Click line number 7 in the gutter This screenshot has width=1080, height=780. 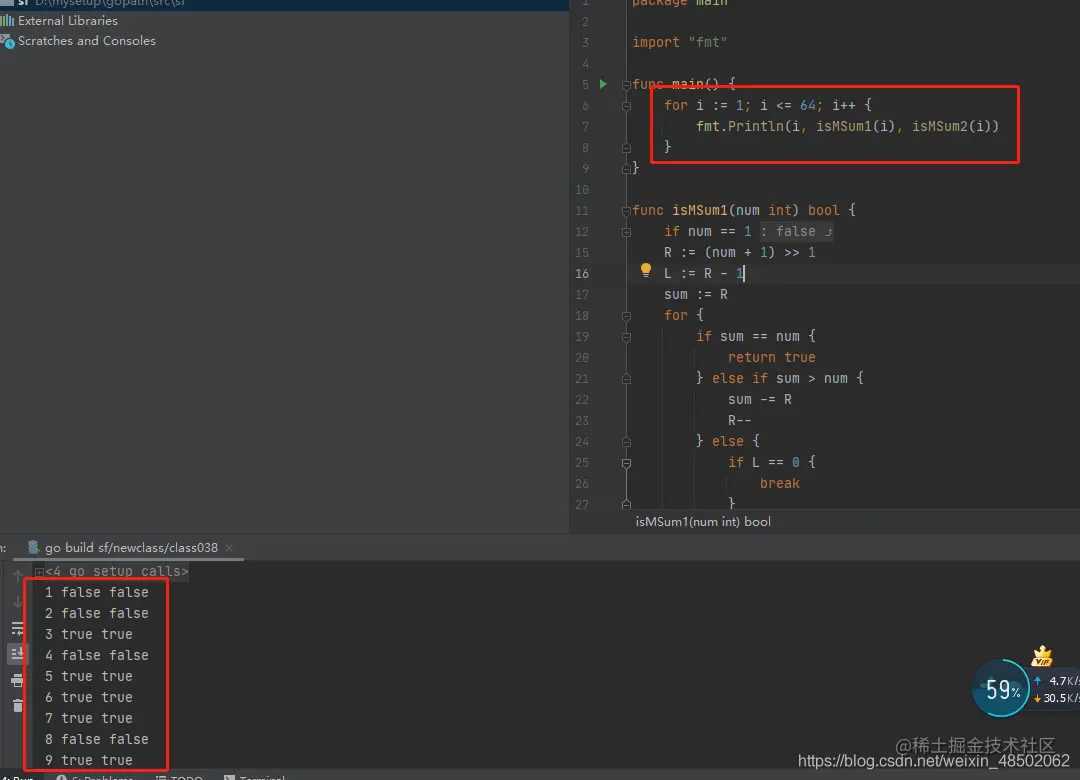tap(585, 127)
